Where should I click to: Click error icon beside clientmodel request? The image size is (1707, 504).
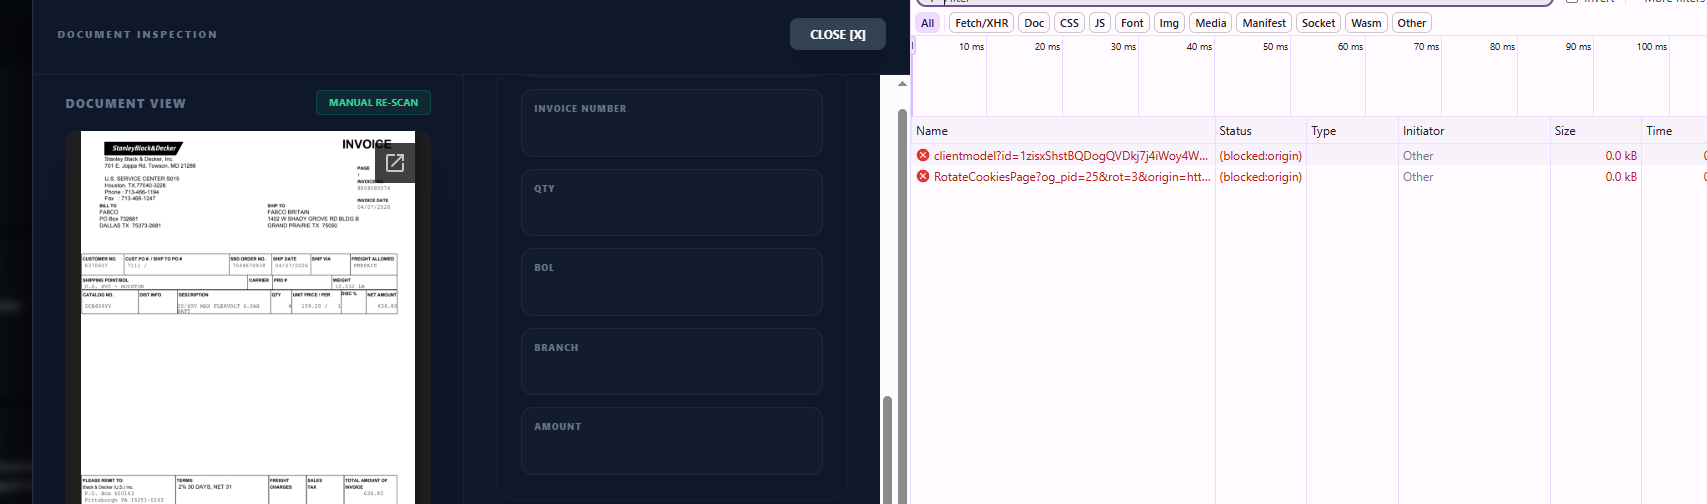click(x=923, y=155)
